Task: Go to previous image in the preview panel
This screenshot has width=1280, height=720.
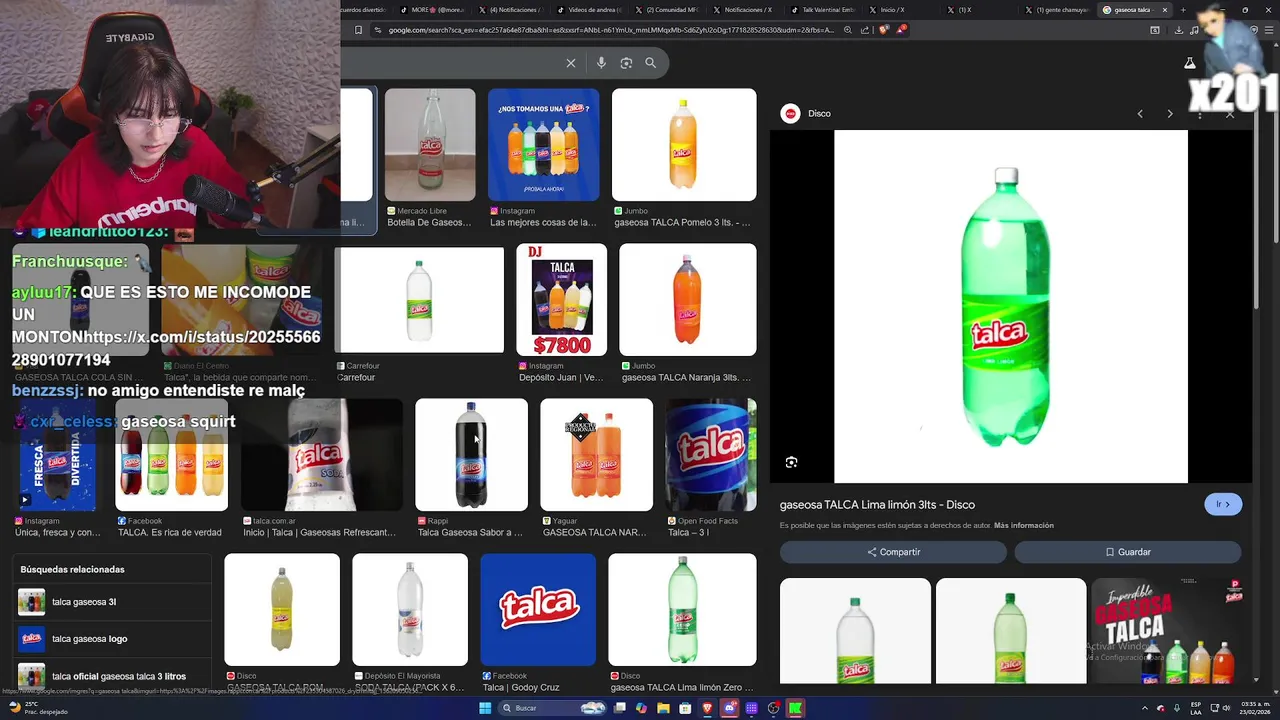Action: click(1140, 114)
